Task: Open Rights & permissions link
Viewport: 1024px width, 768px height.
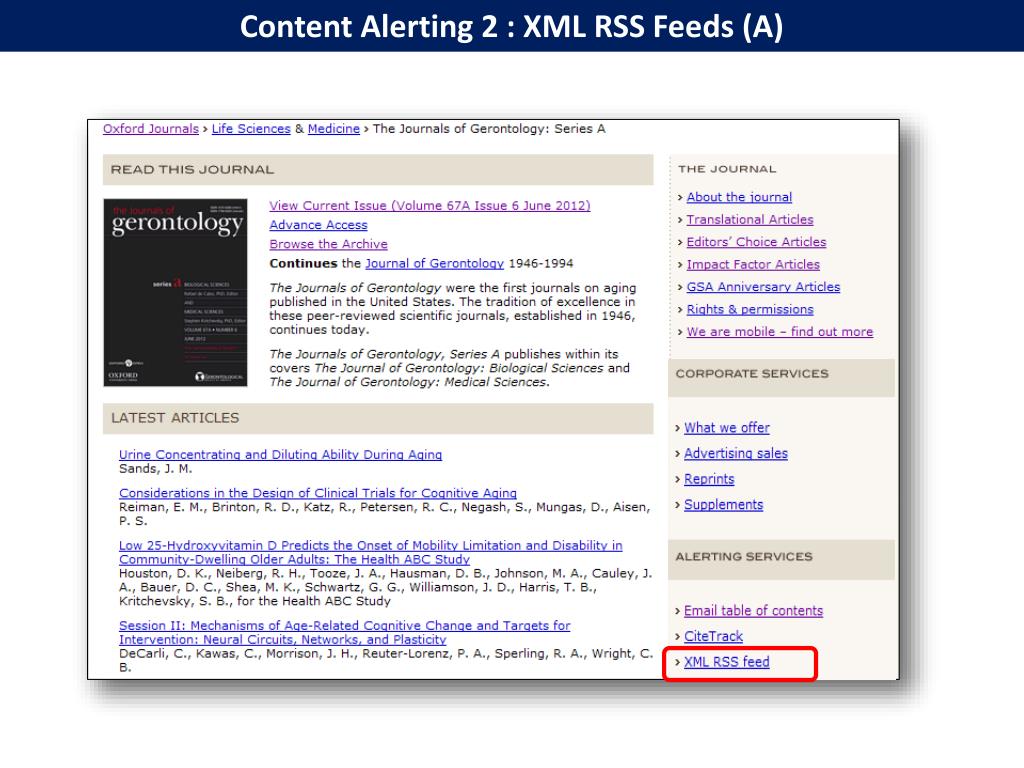Action: (x=750, y=310)
